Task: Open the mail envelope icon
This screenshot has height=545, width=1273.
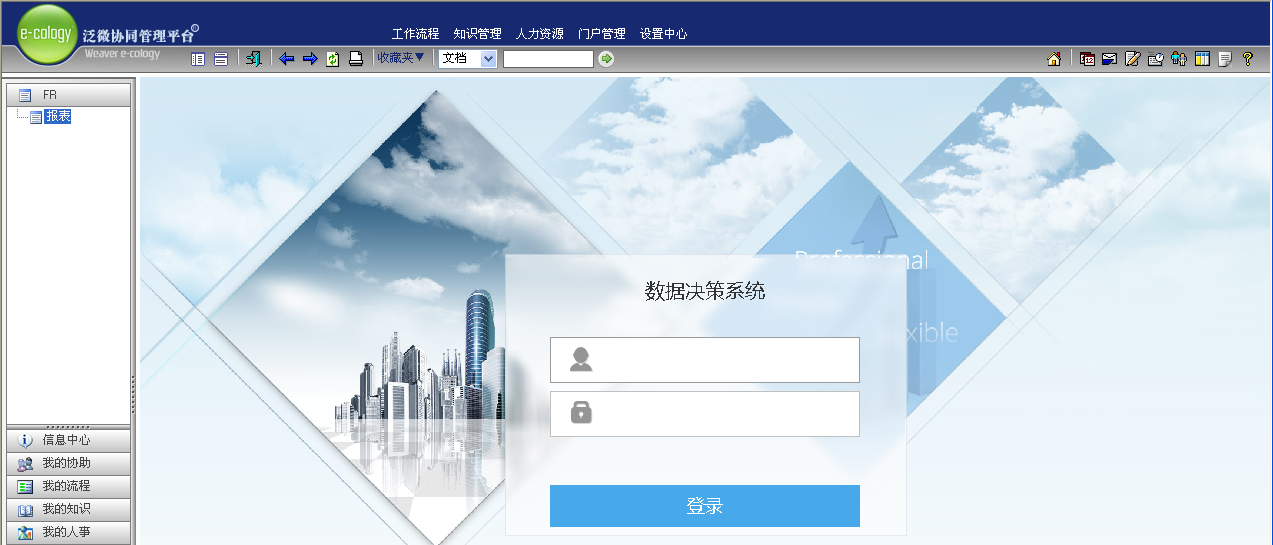Action: (x=1109, y=59)
